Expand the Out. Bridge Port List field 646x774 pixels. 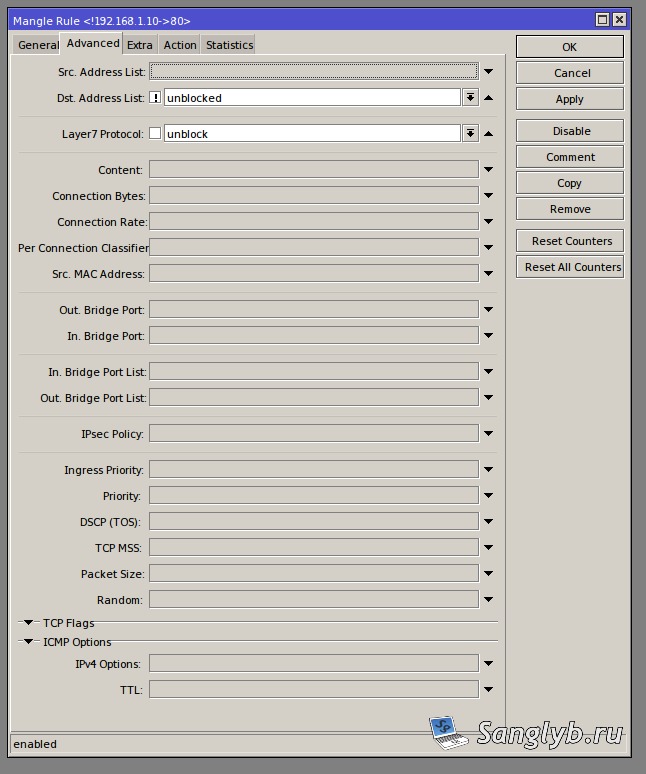tap(489, 397)
